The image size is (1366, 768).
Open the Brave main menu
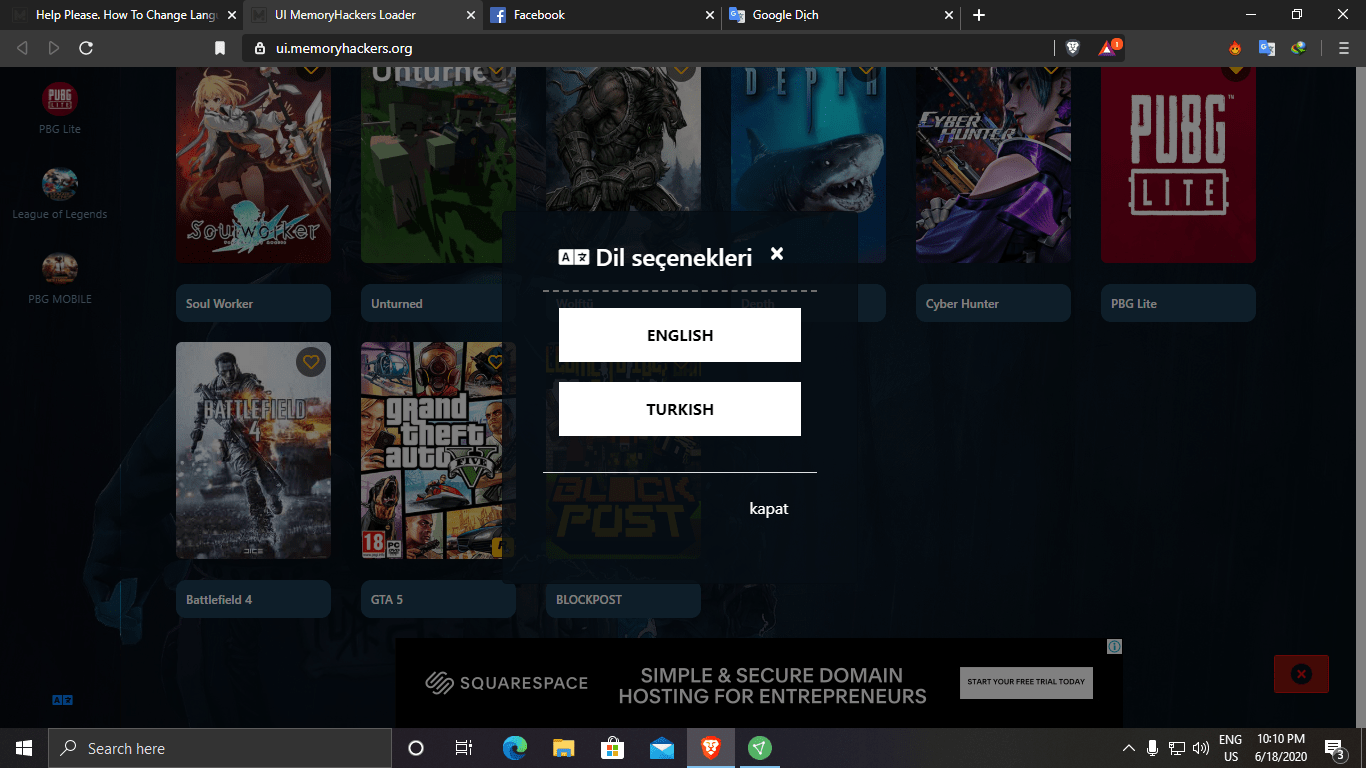tap(1343, 48)
